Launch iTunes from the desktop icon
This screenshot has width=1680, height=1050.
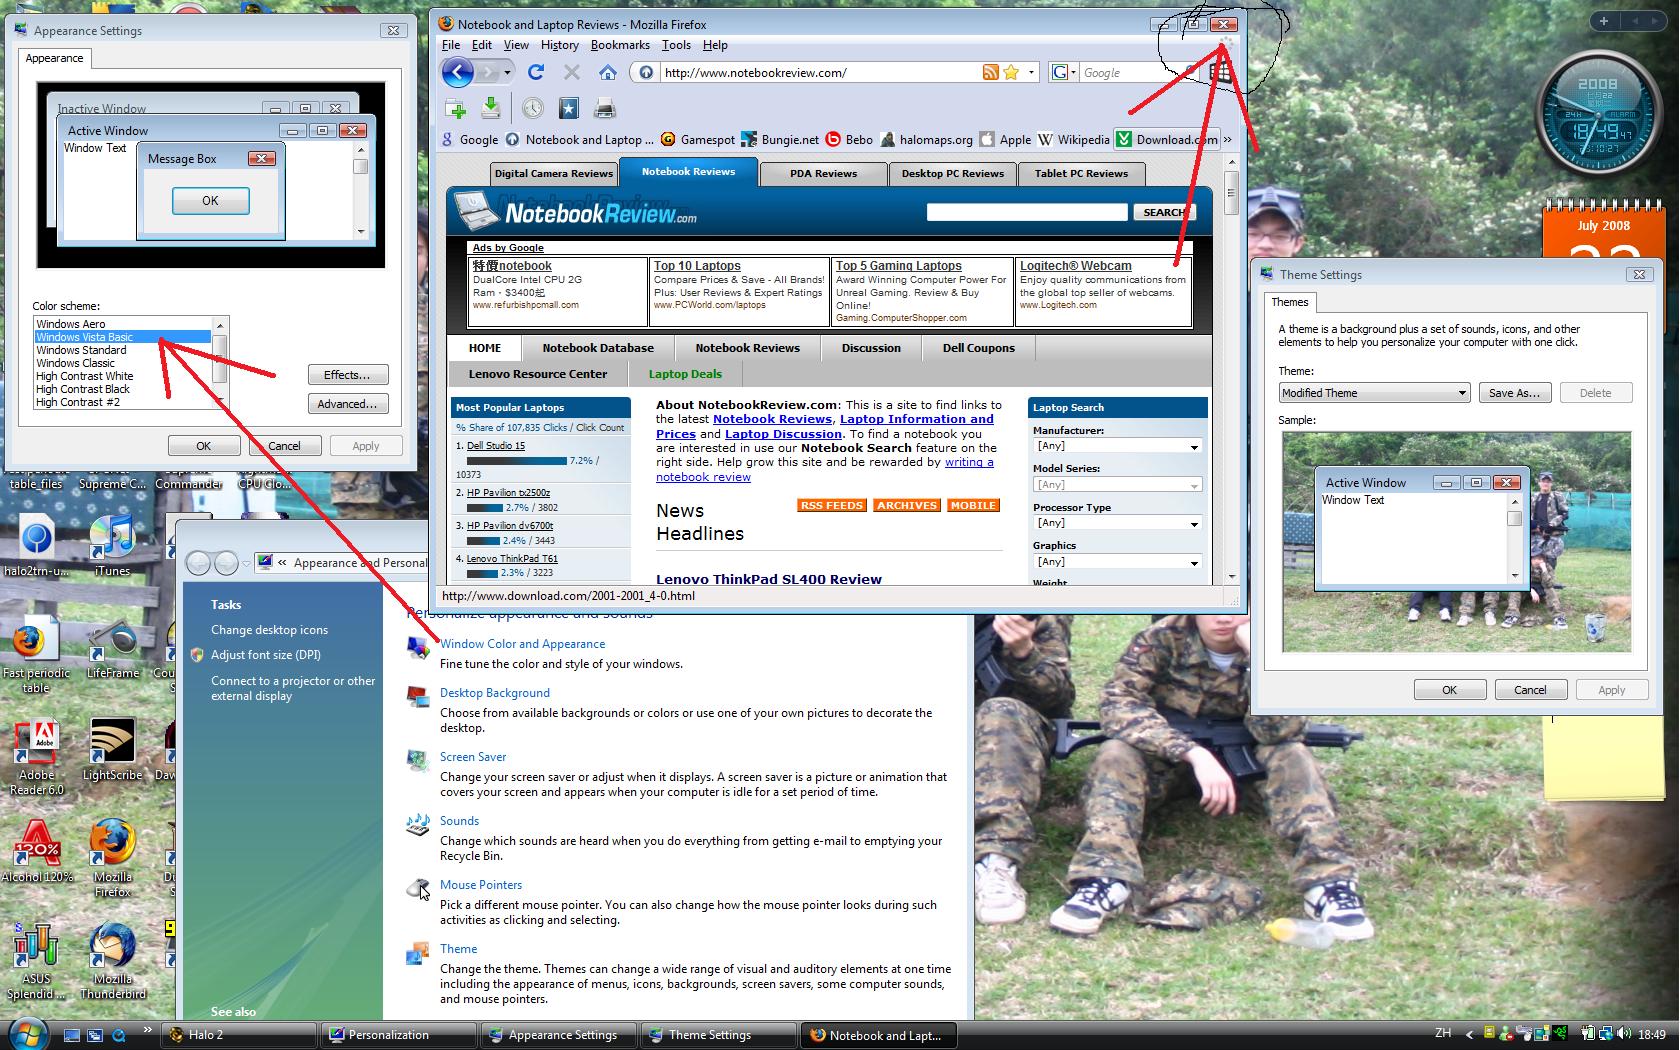[x=112, y=546]
